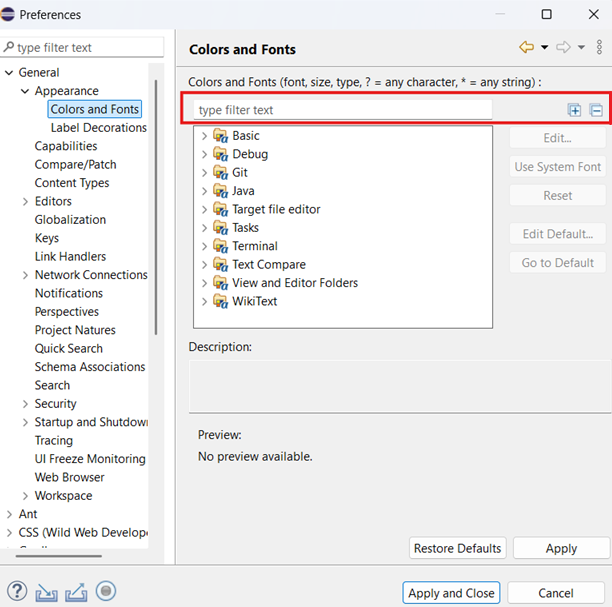Open the Web Browser preference page
Viewport: 612px width, 607px height.
[69, 477]
